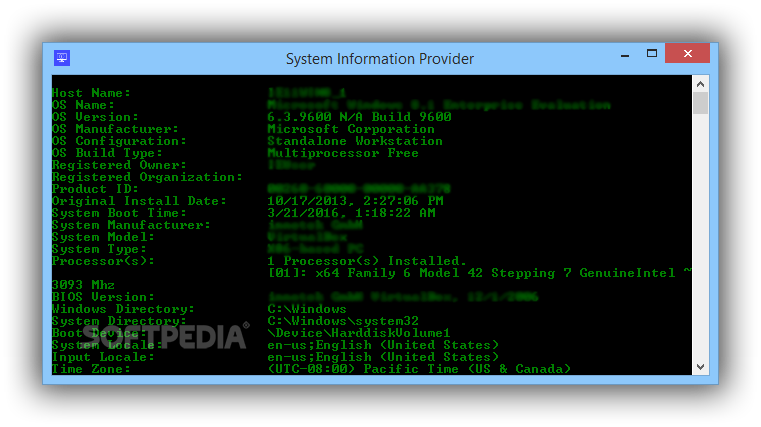Screen dimensions: 761x427
Task: Select the 'System Directory:' label
Action: pos(119,321)
